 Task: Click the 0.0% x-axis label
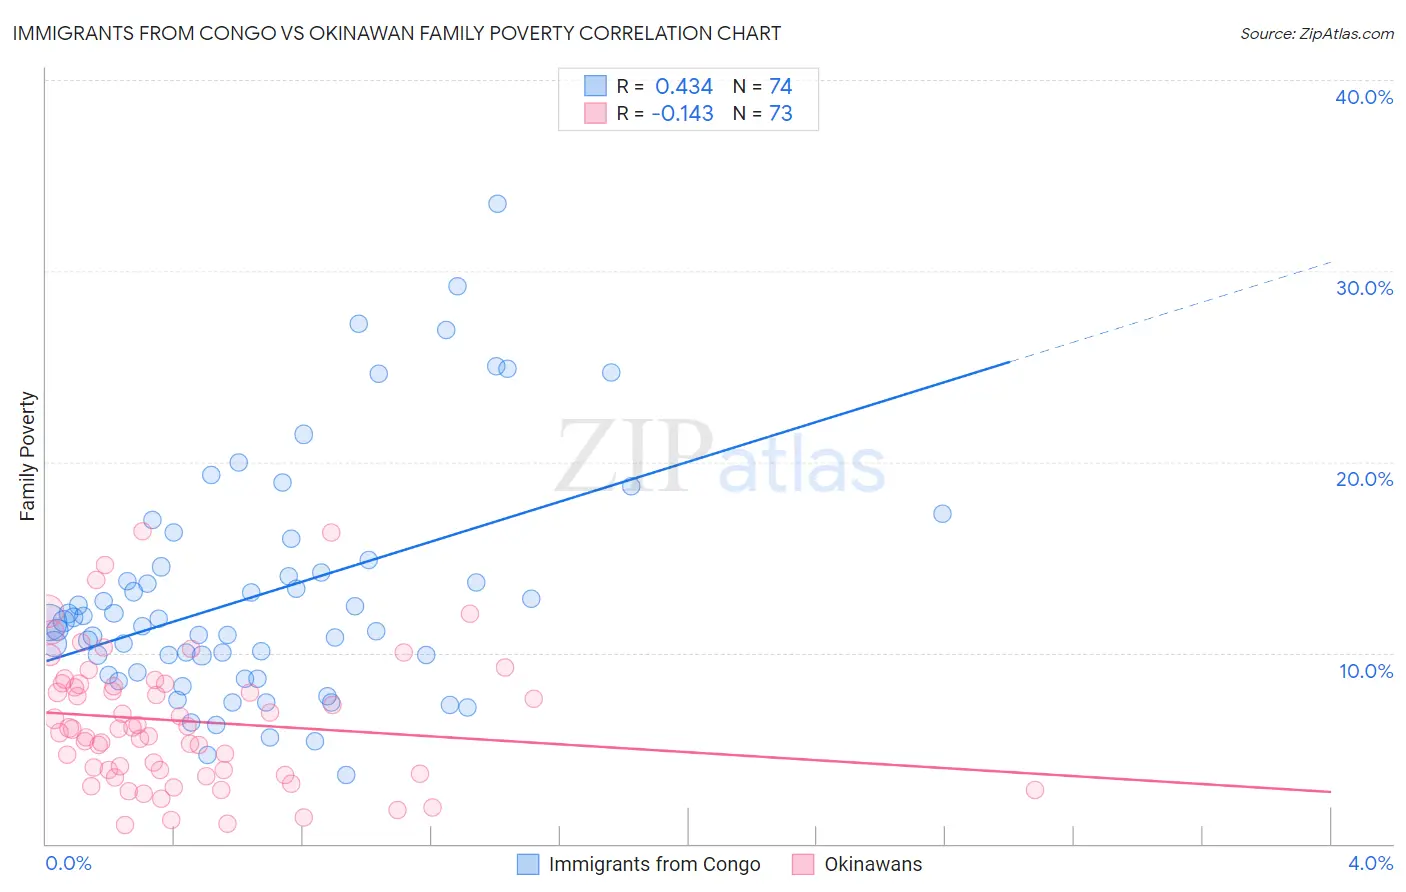tap(68, 863)
